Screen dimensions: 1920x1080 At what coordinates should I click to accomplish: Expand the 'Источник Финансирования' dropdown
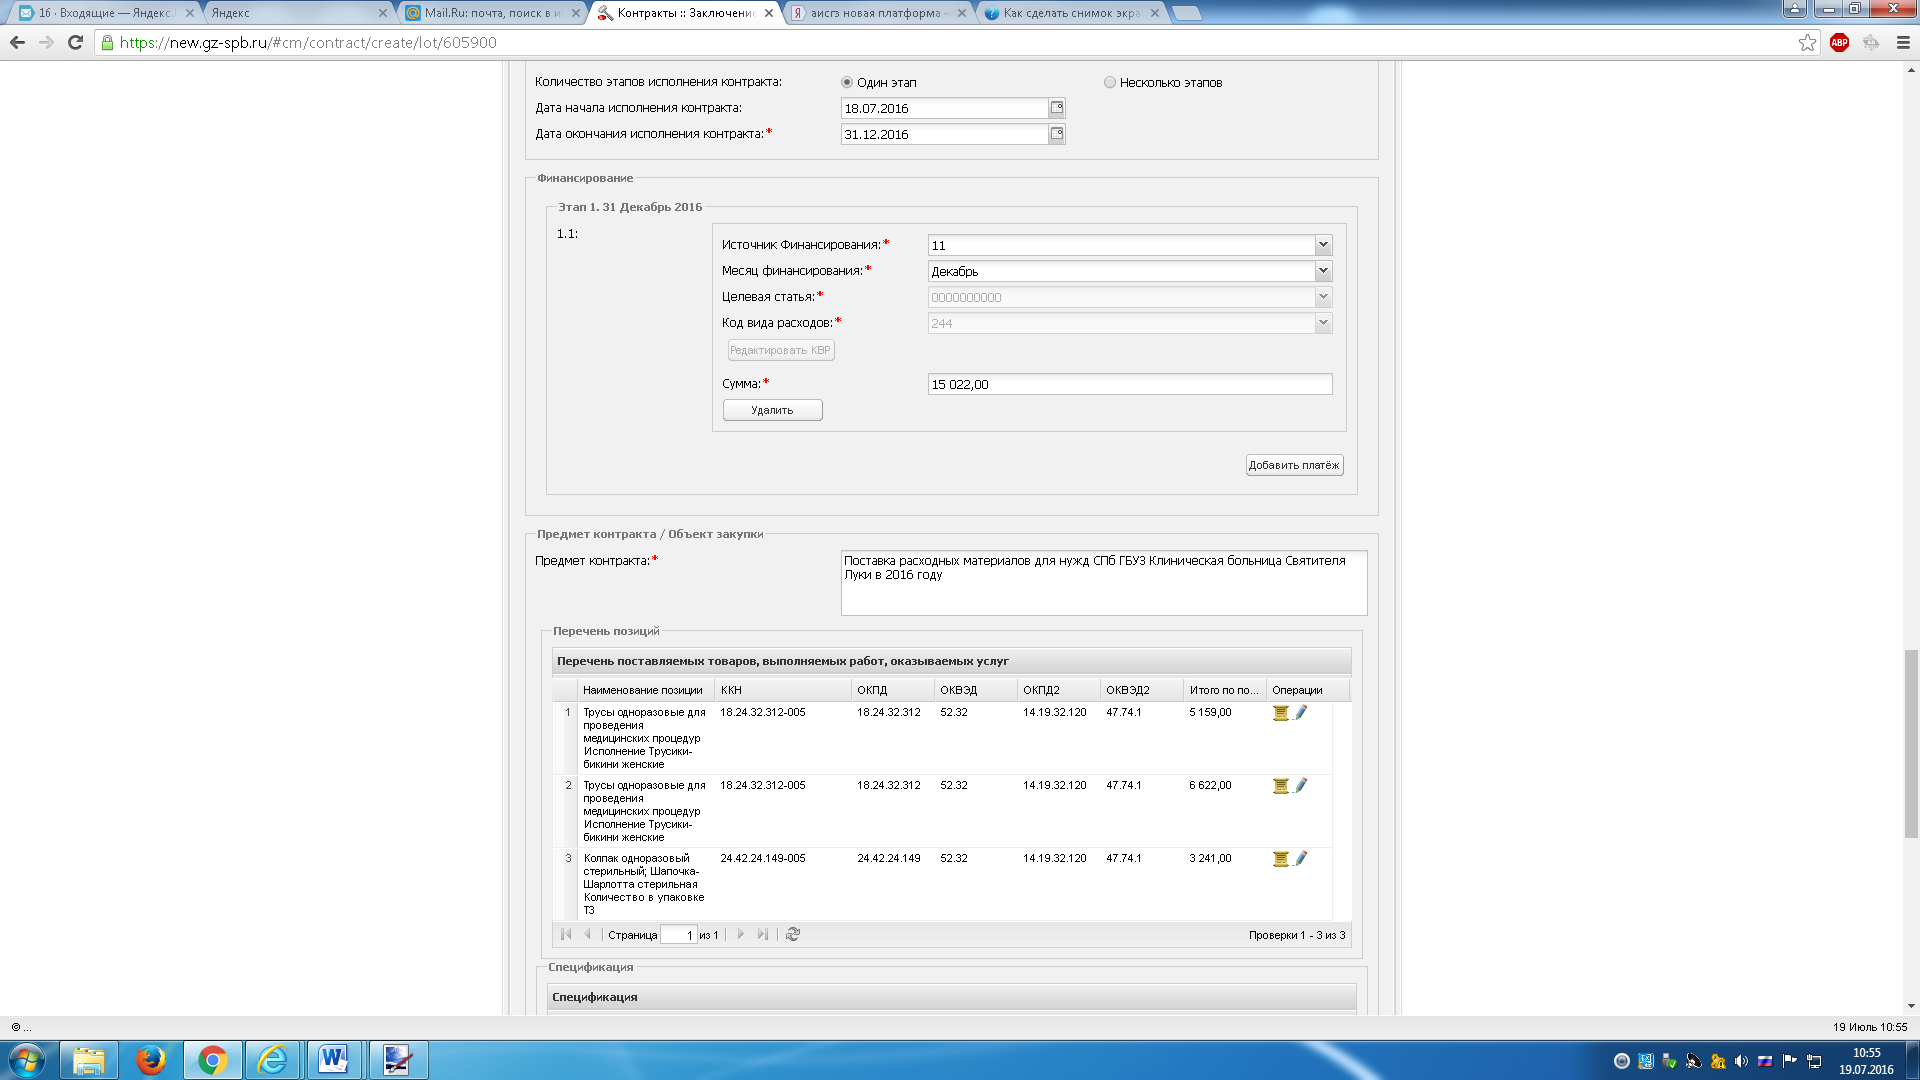(x=1323, y=245)
